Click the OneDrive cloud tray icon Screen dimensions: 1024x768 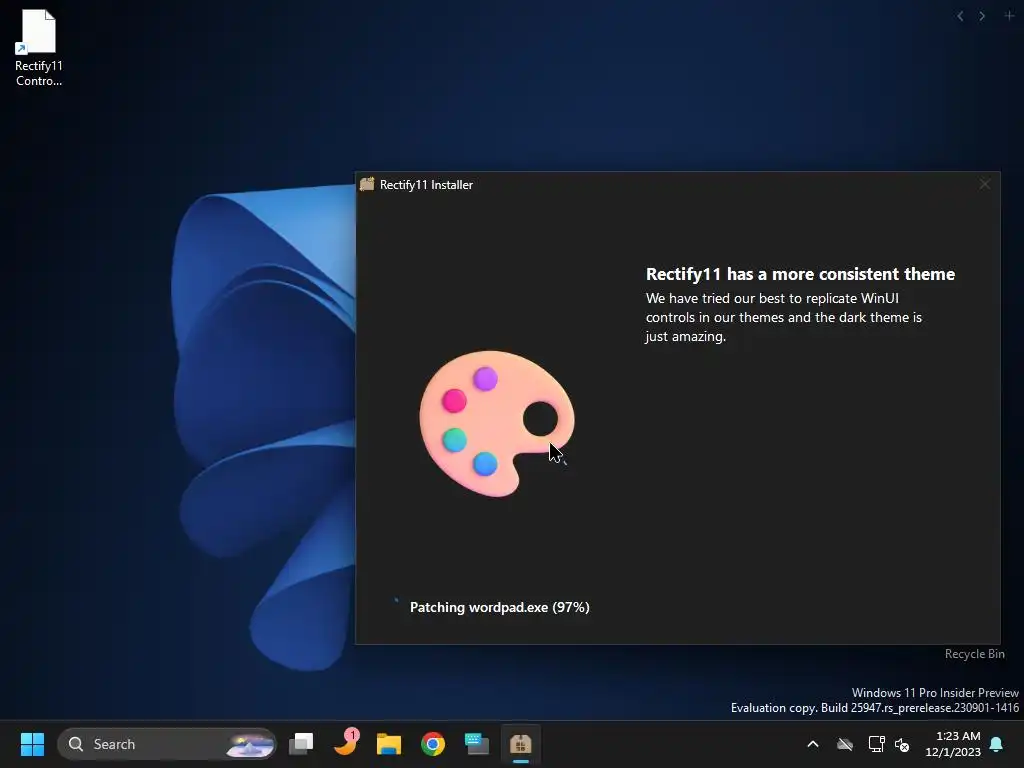pyautogui.click(x=845, y=744)
